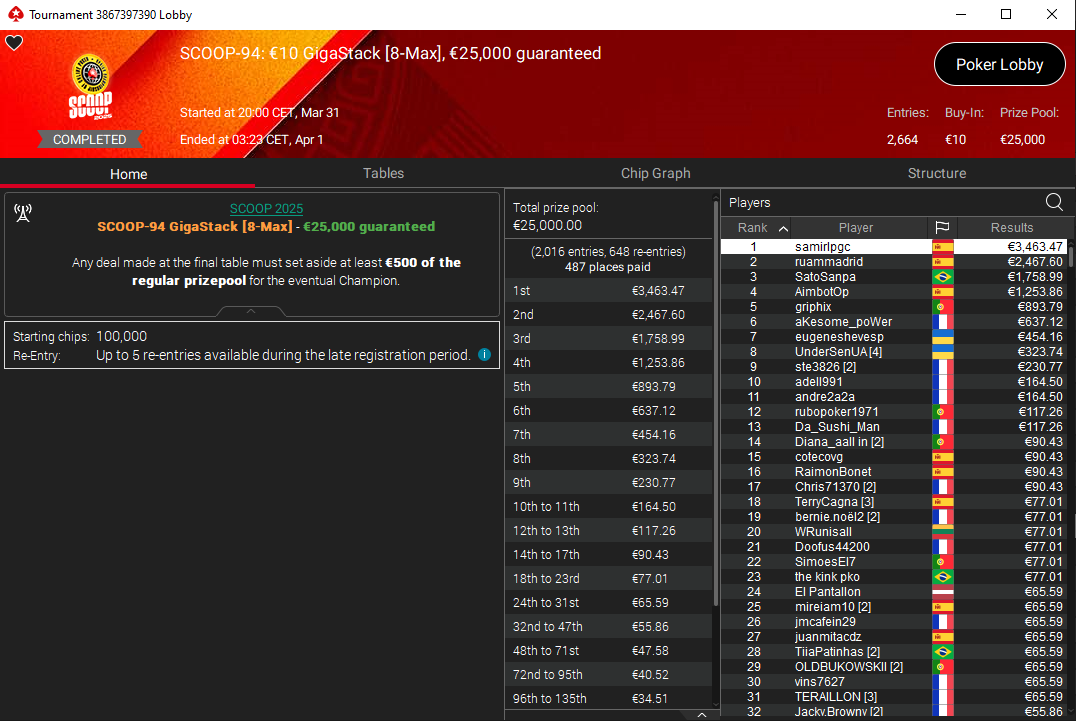Open the Chip Graph tab
The image size is (1076, 721).
pyautogui.click(x=655, y=173)
